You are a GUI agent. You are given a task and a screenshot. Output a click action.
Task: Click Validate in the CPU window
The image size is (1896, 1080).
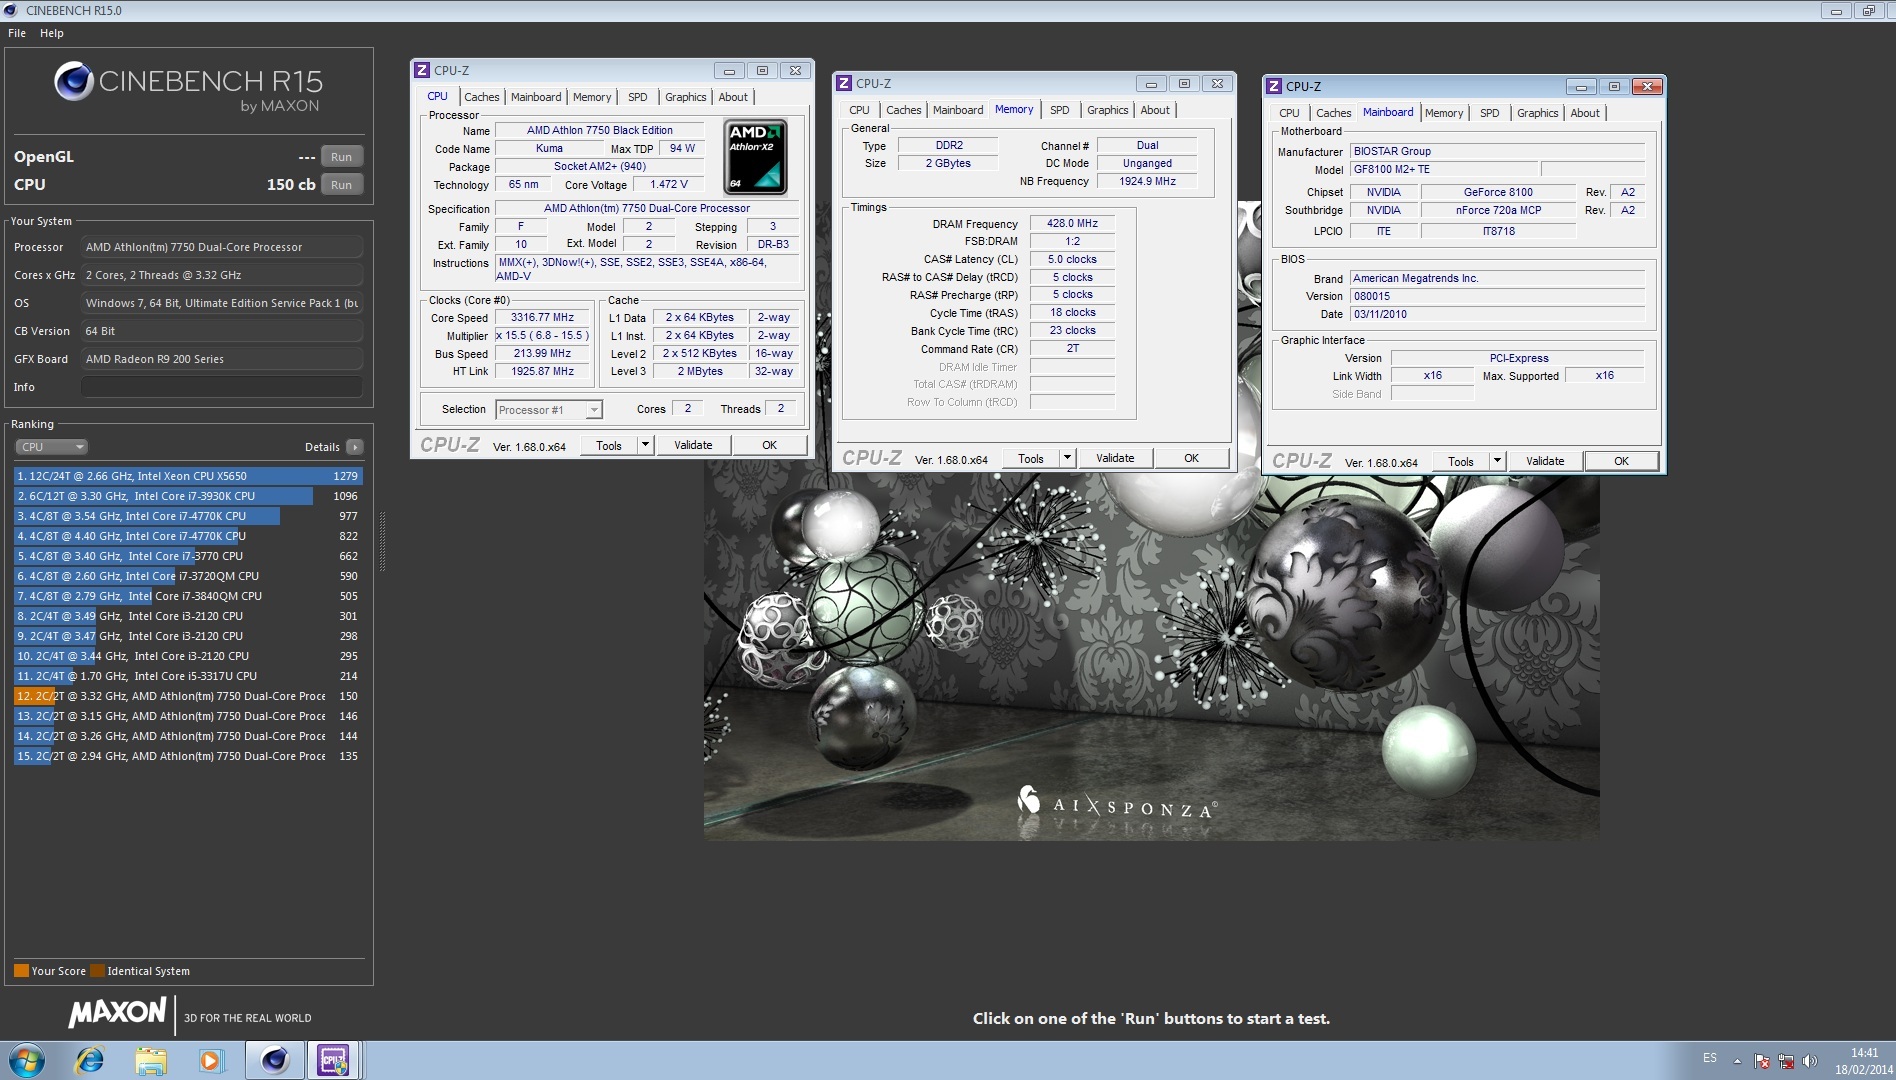click(x=693, y=445)
